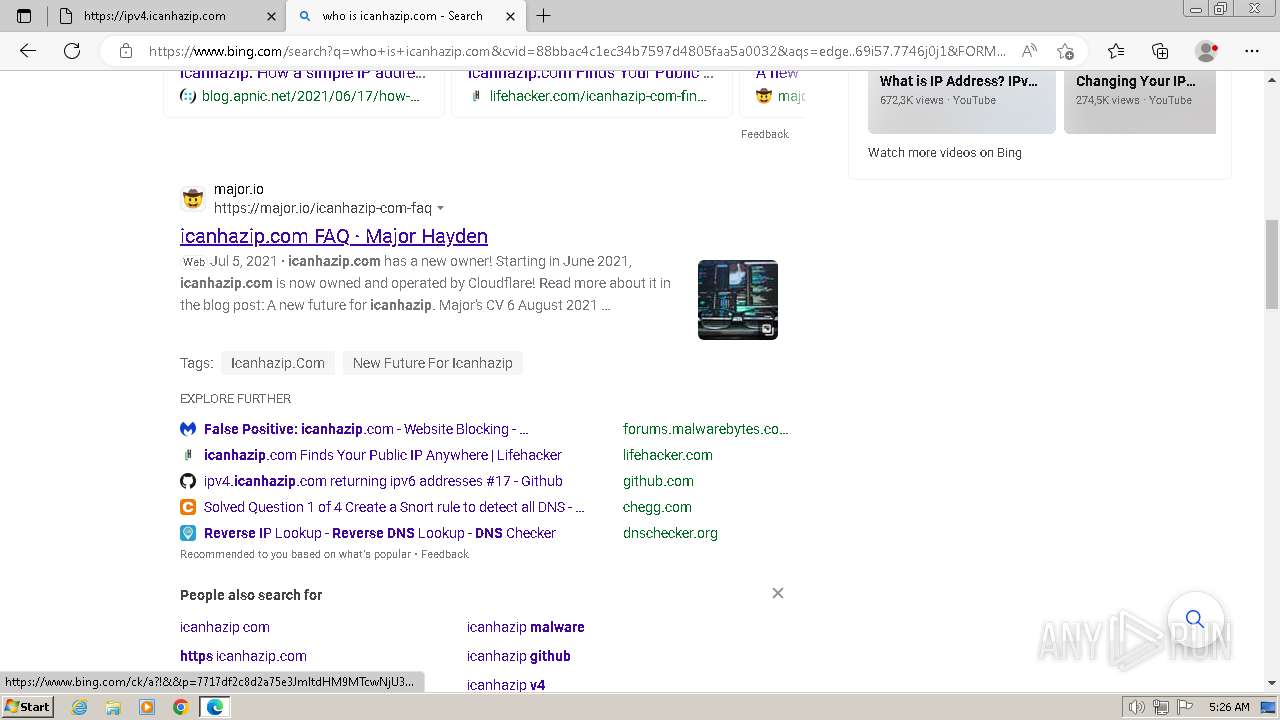This screenshot has width=1280, height=720.
Task: Search for 'icanhazip com' suggestion
Action: tap(225, 627)
